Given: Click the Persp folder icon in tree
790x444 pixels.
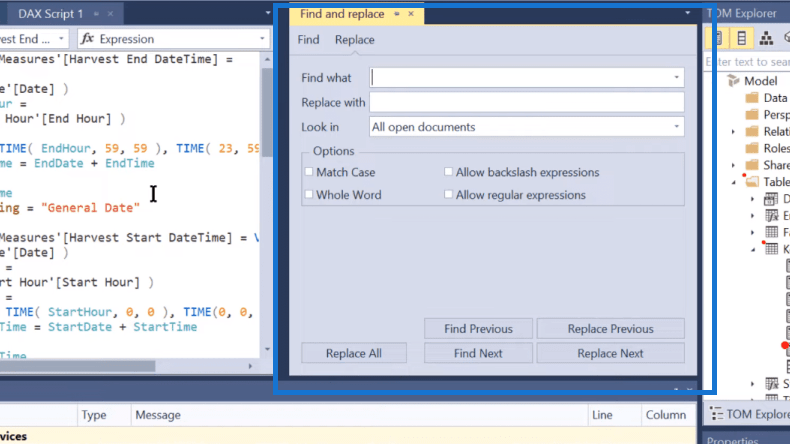Looking at the screenshot, I should [752, 114].
